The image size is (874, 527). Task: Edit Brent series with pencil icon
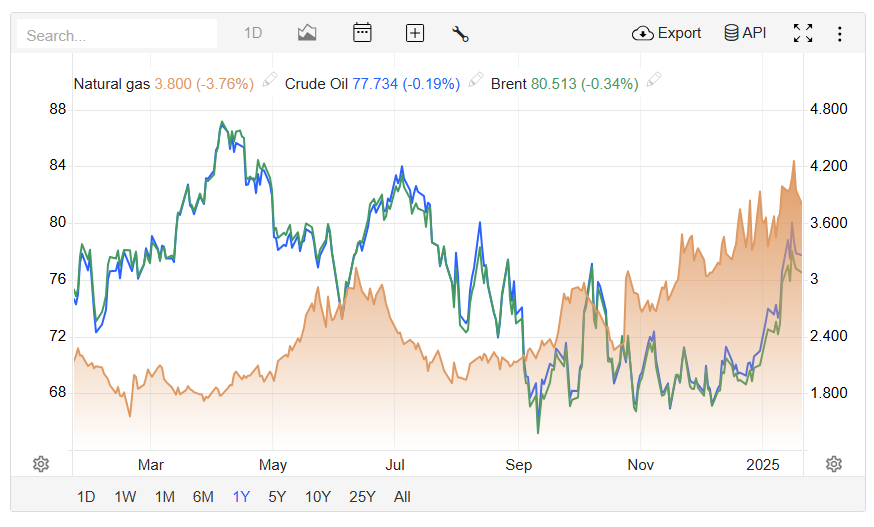(654, 82)
